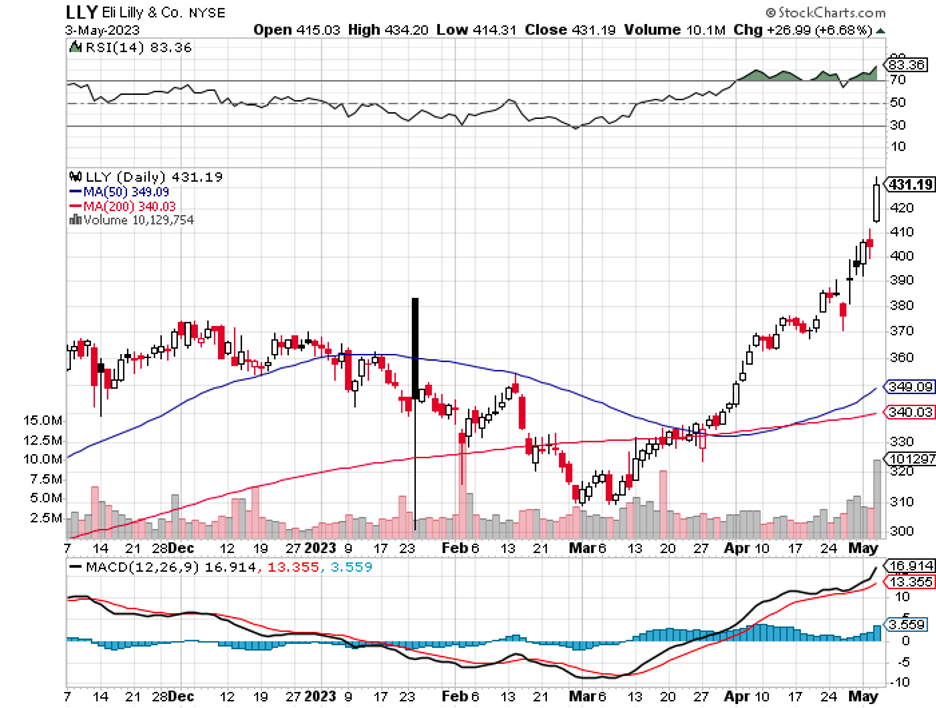Image resolution: width=936 pixels, height=708 pixels.
Task: Click the RSI(14) 83.36 legend text
Action: click(138, 47)
